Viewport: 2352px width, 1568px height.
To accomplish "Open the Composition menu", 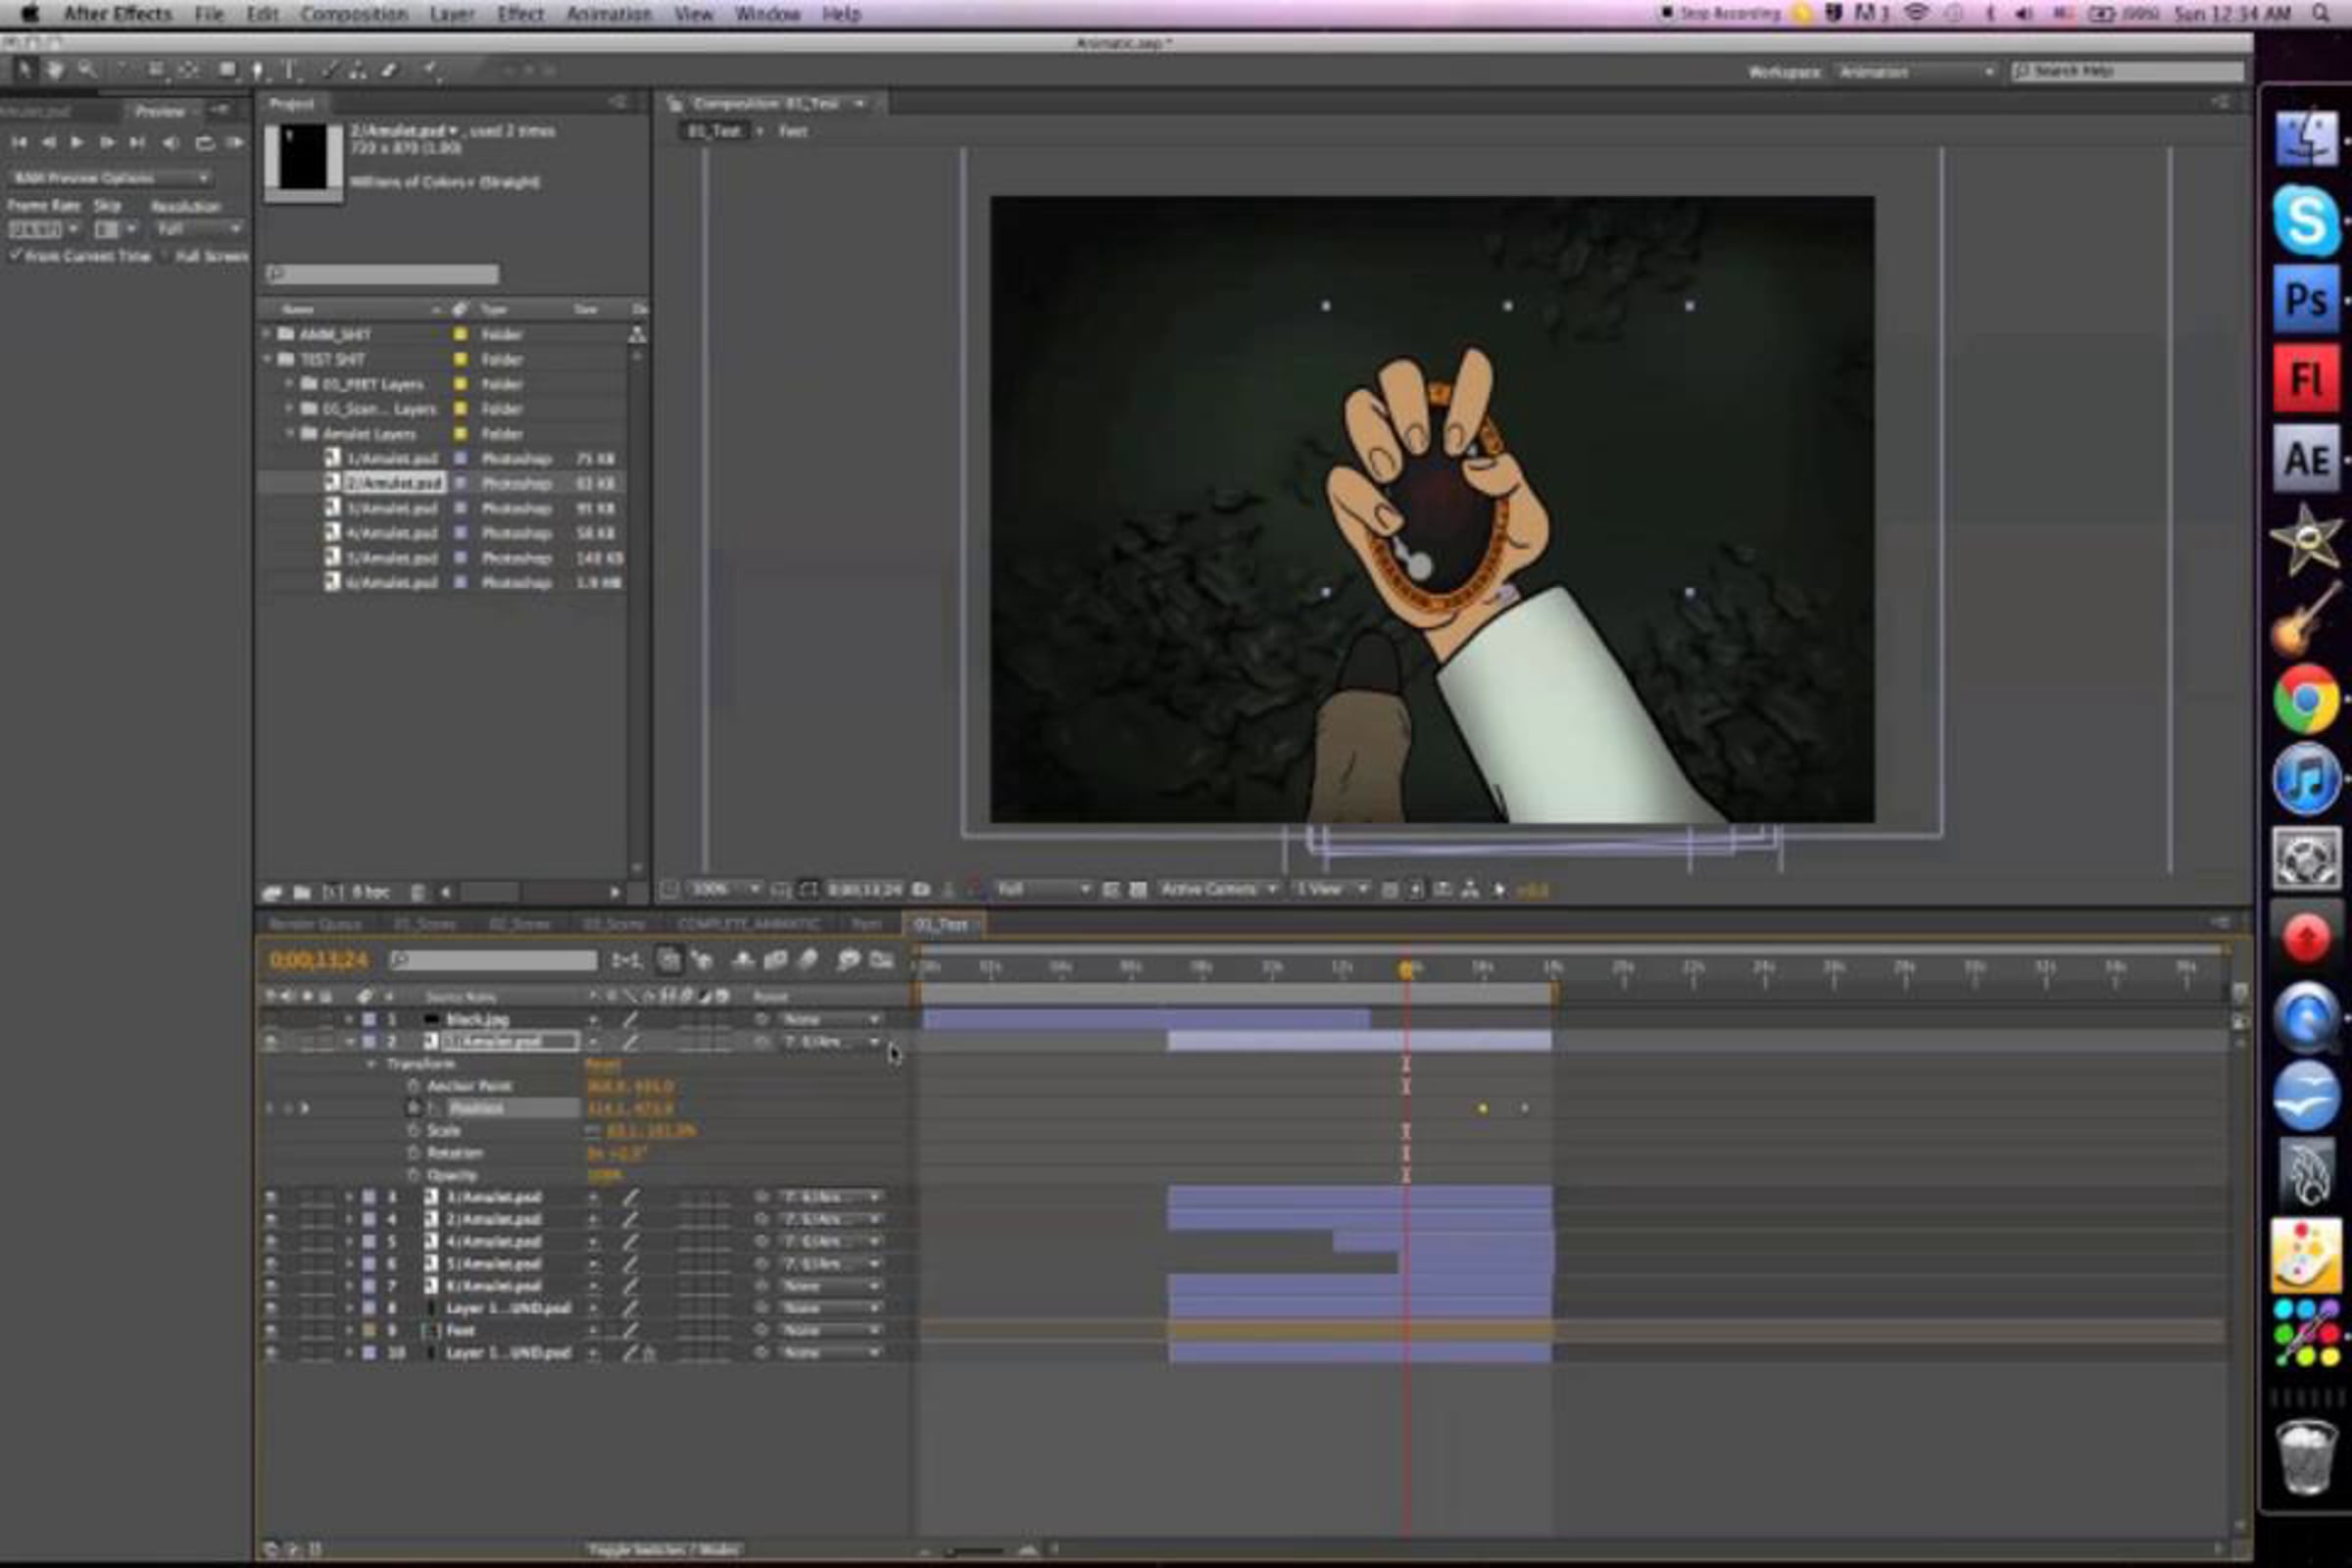I will click(x=354, y=14).
